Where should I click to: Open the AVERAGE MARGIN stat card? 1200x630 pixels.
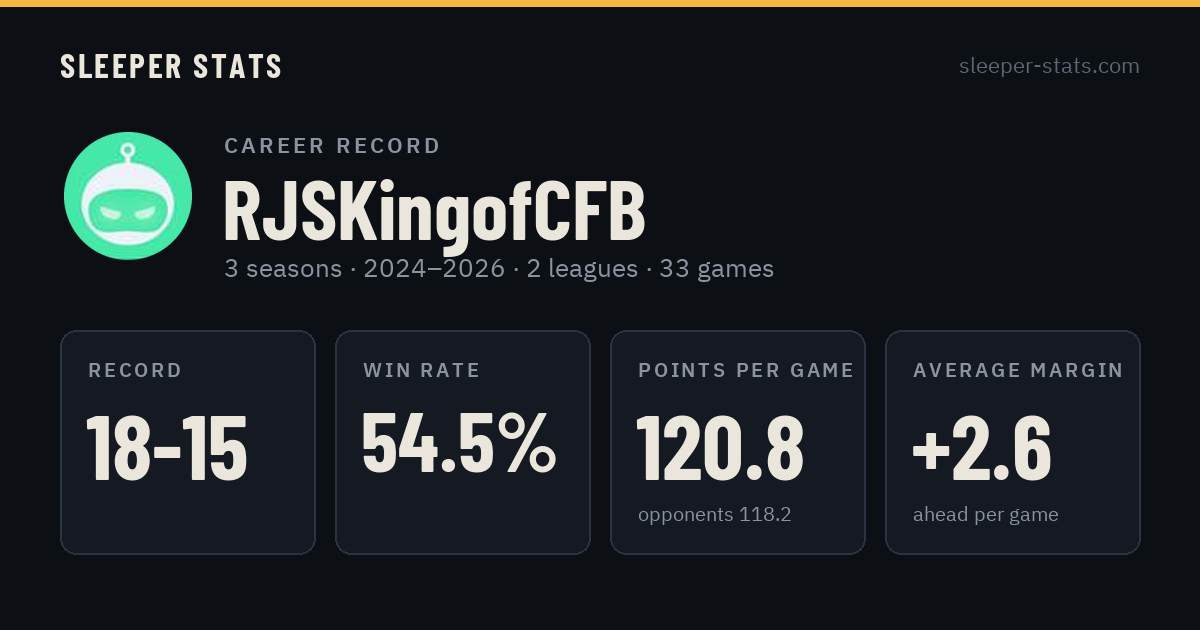pos(1013,442)
